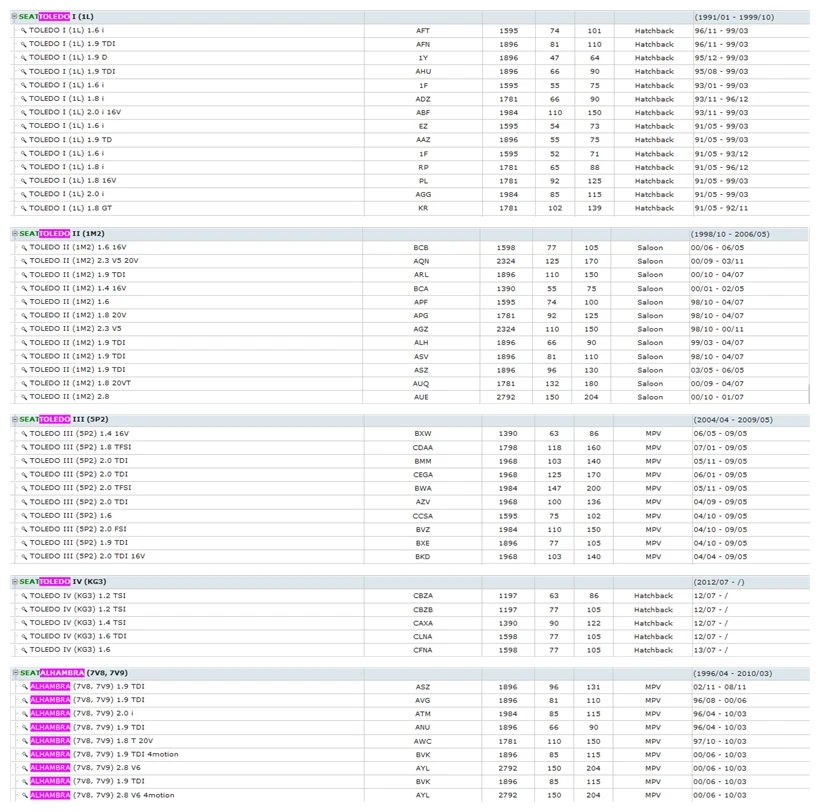
Task: Select the ALHAMBRA 1.9 TDI AVG row label
Action: 87,700
